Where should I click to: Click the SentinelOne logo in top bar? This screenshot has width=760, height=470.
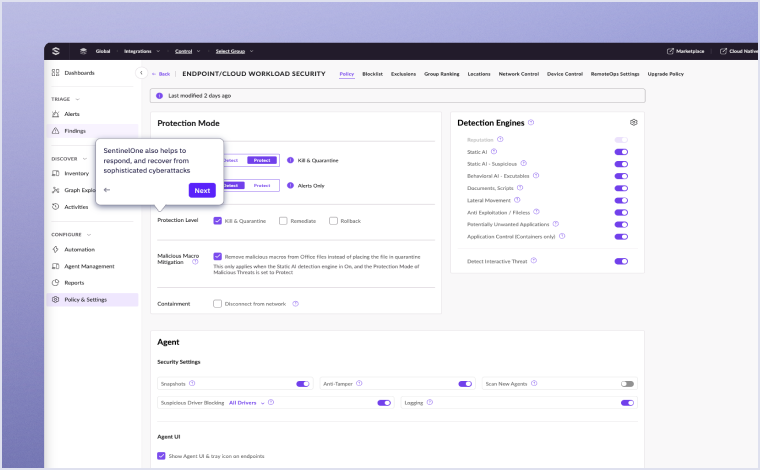tap(56, 51)
